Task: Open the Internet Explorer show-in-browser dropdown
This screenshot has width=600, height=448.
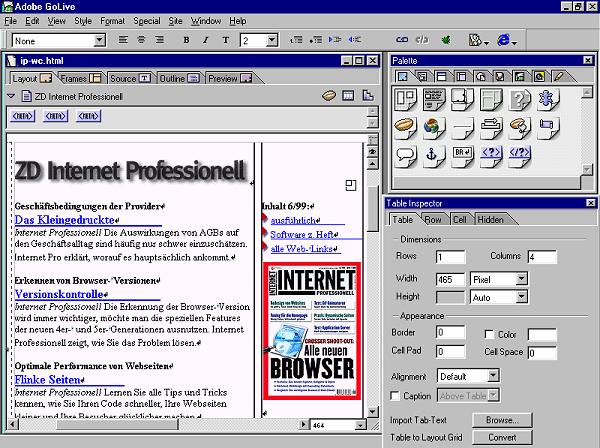Action: [x=507, y=40]
